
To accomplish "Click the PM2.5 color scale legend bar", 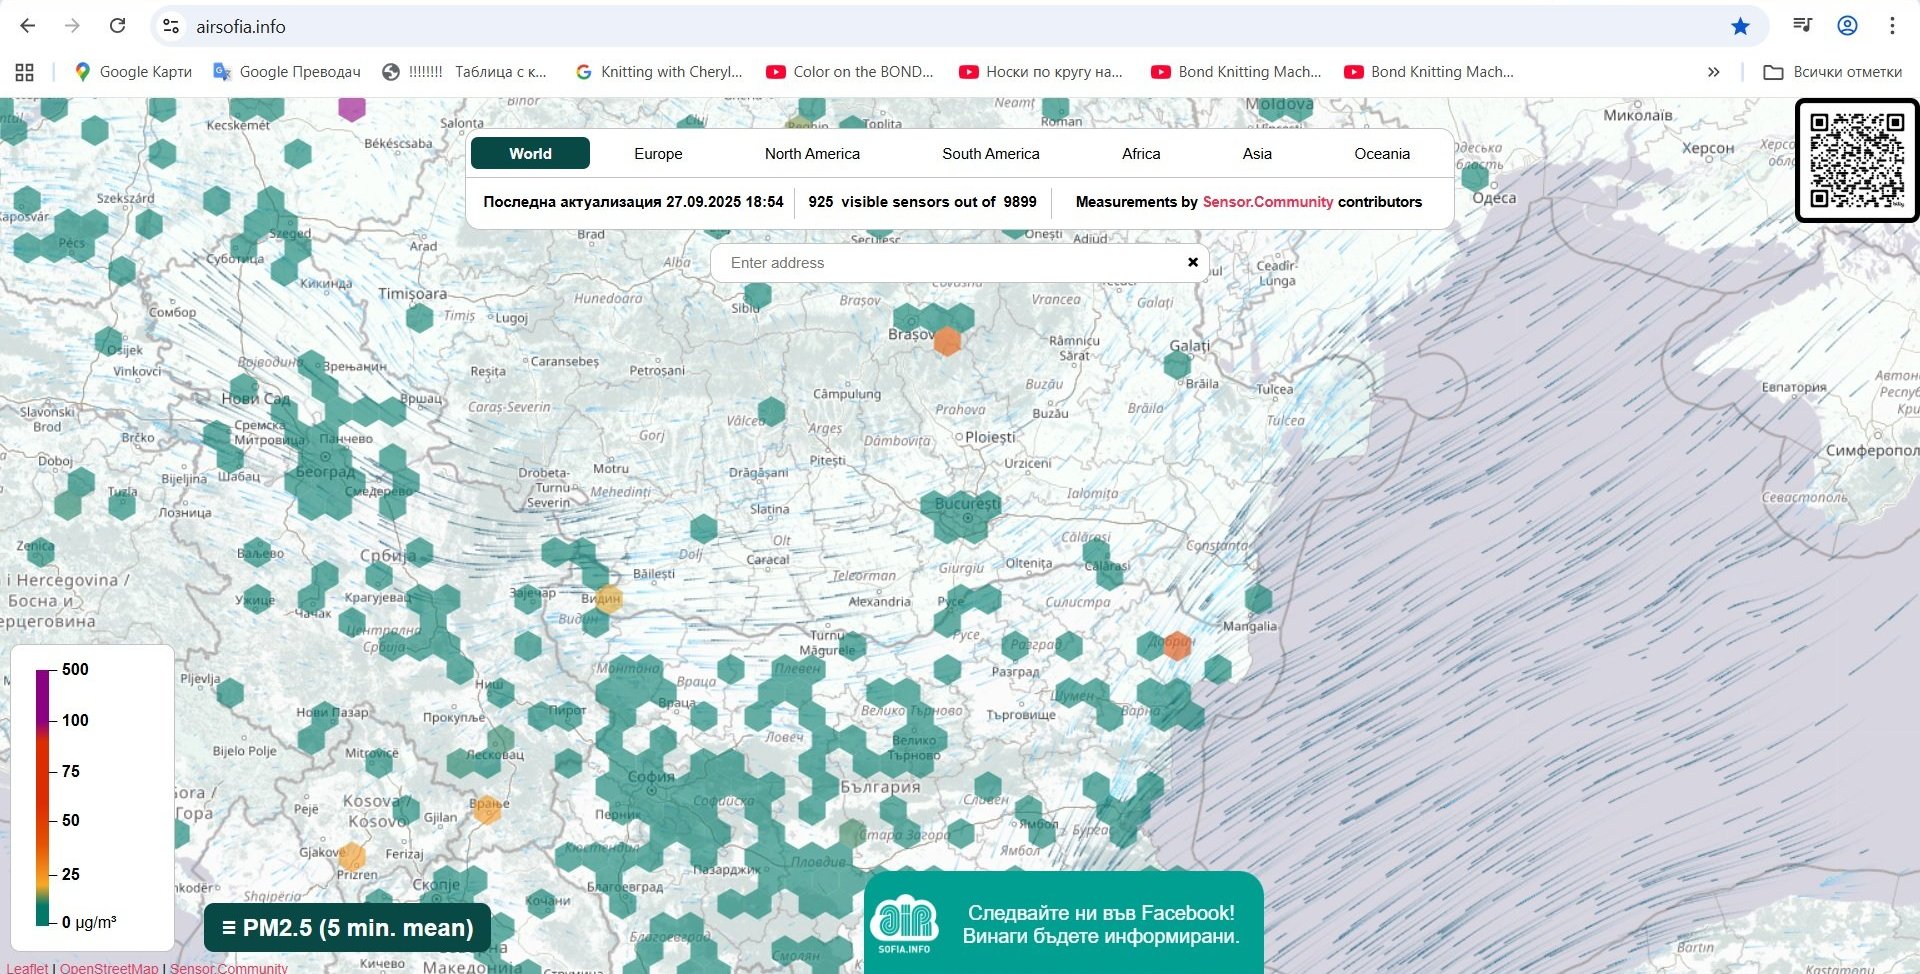I will pyautogui.click(x=43, y=797).
